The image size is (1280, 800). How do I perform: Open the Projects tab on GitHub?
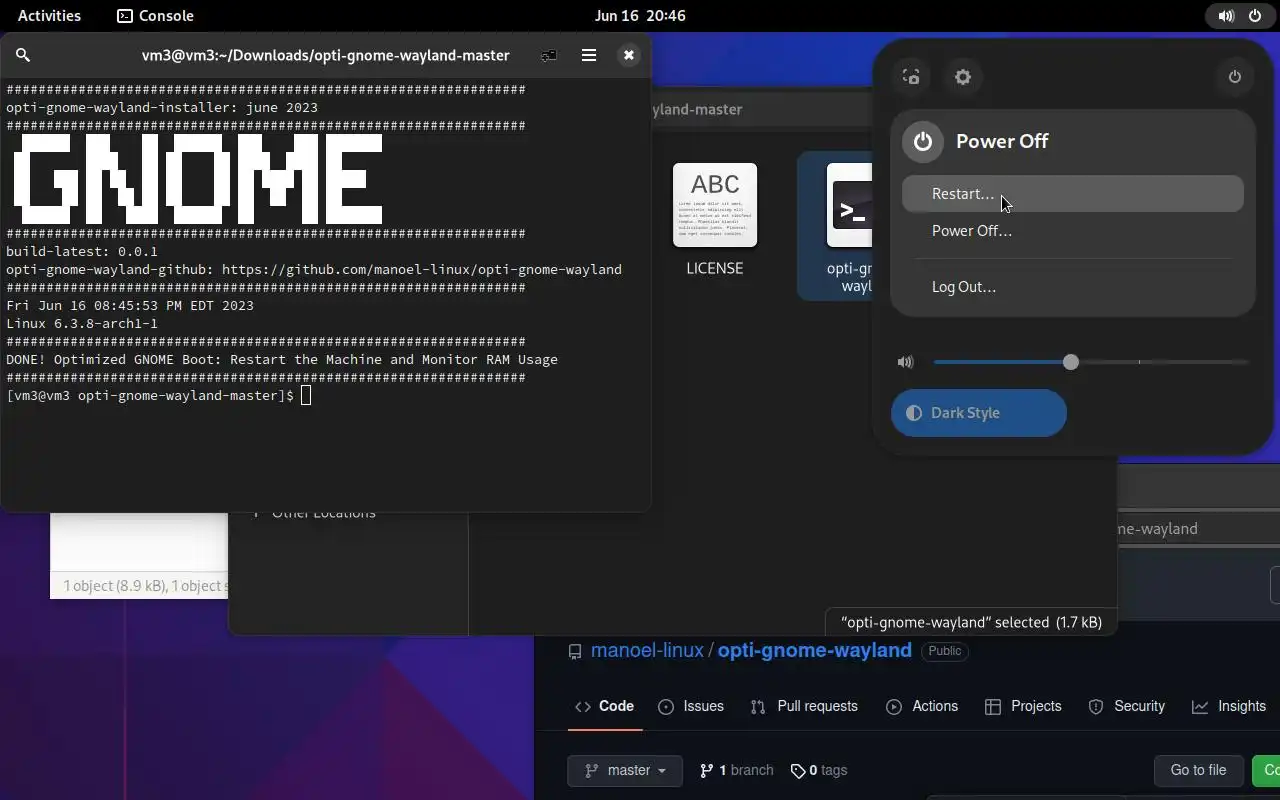coord(1023,706)
